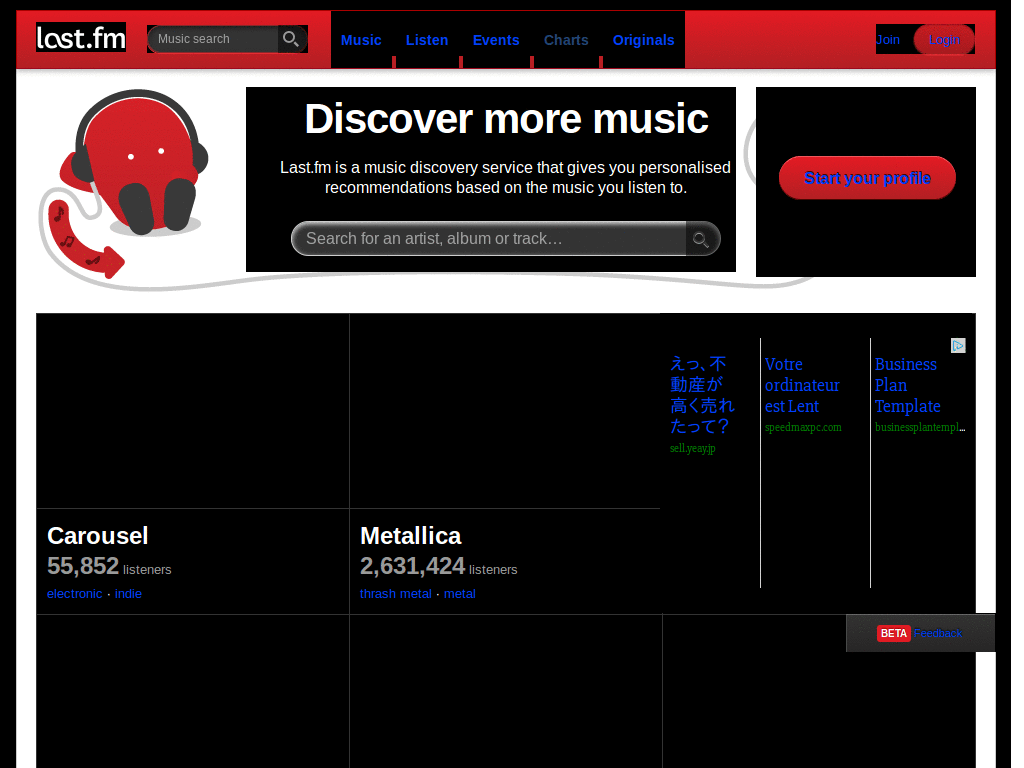This screenshot has width=1024, height=768.
Task: Open the Originals menu
Action: [643, 40]
